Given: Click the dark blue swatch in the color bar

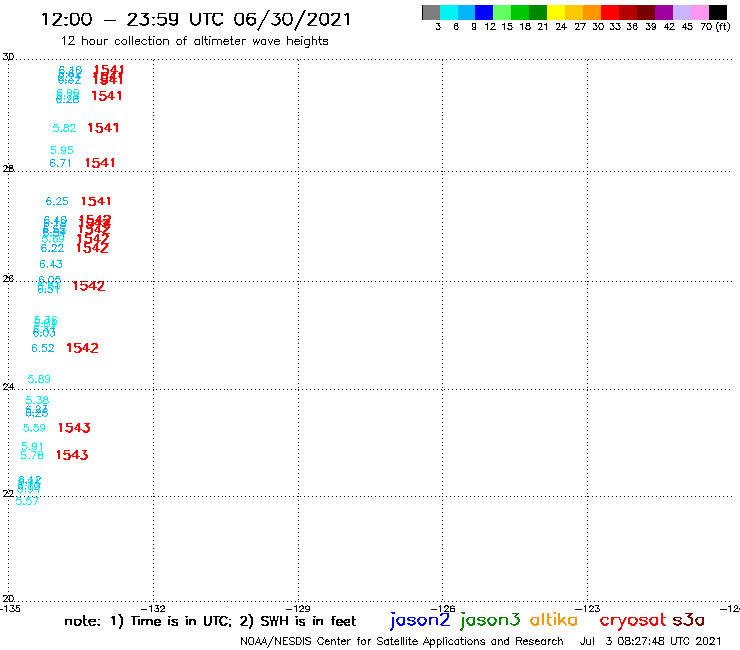Looking at the screenshot, I should [x=484, y=12].
